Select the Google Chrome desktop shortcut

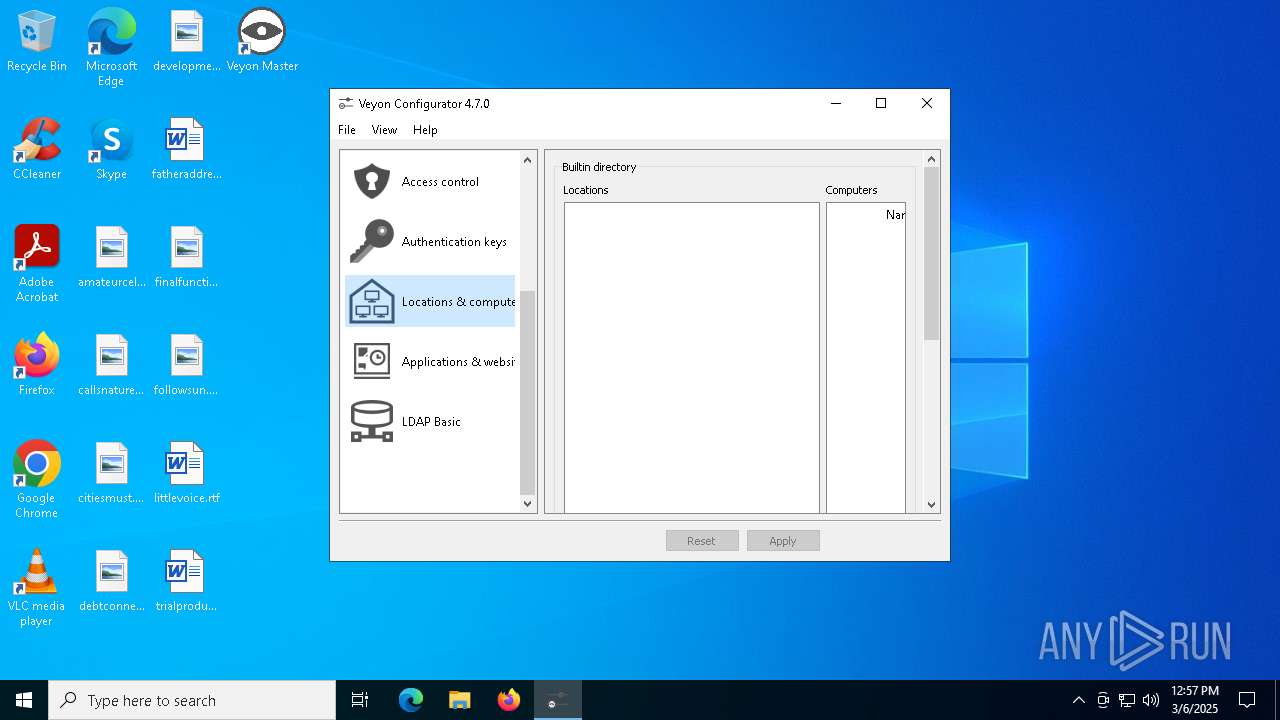click(37, 480)
